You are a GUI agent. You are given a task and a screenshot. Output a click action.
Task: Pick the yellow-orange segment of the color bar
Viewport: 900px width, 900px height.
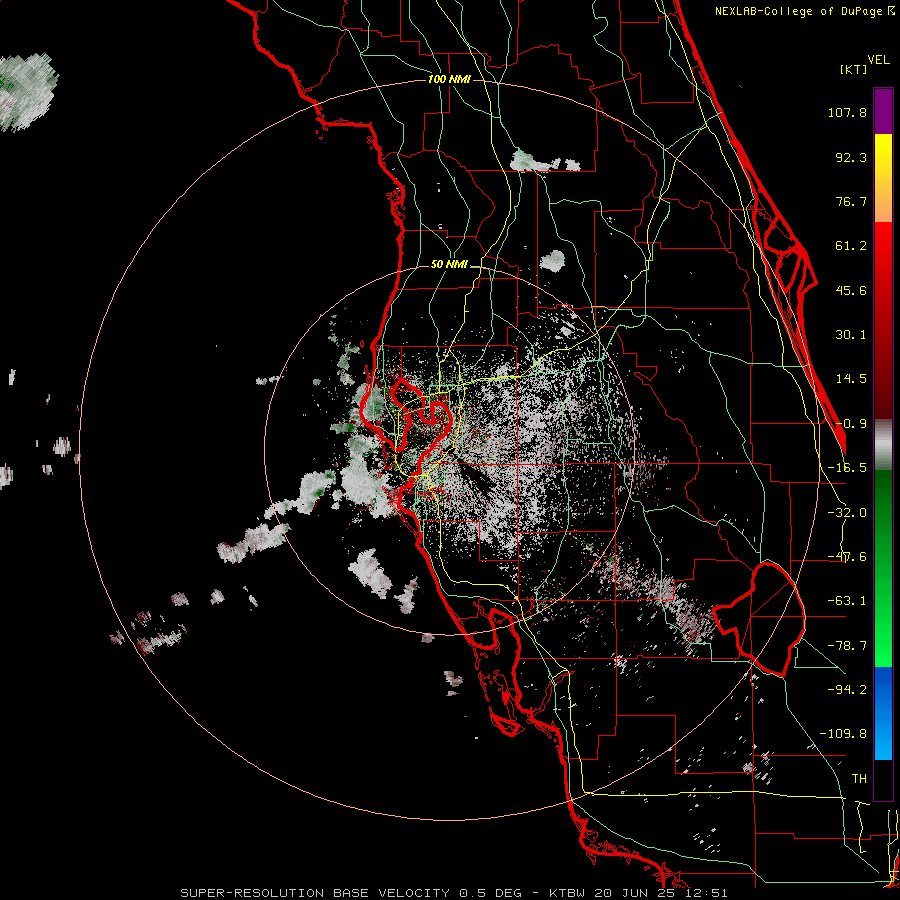click(883, 178)
